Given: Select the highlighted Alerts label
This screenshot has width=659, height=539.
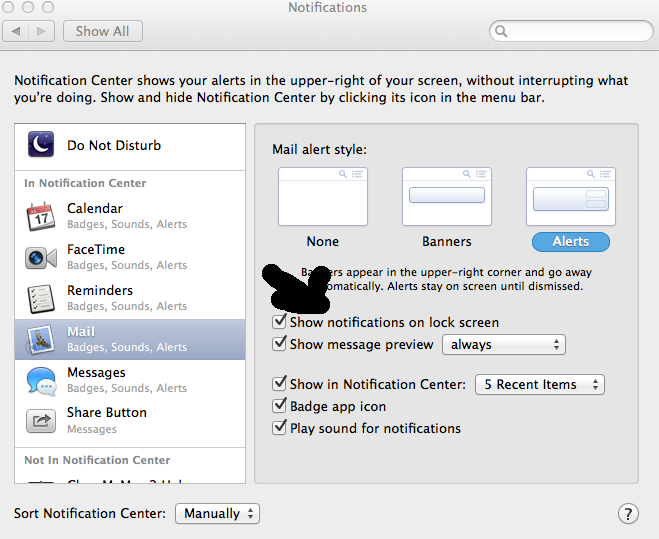Looking at the screenshot, I should [x=571, y=242].
